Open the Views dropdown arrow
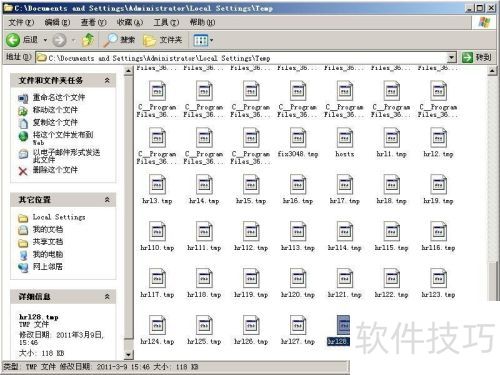500x375 pixels. tap(211, 41)
